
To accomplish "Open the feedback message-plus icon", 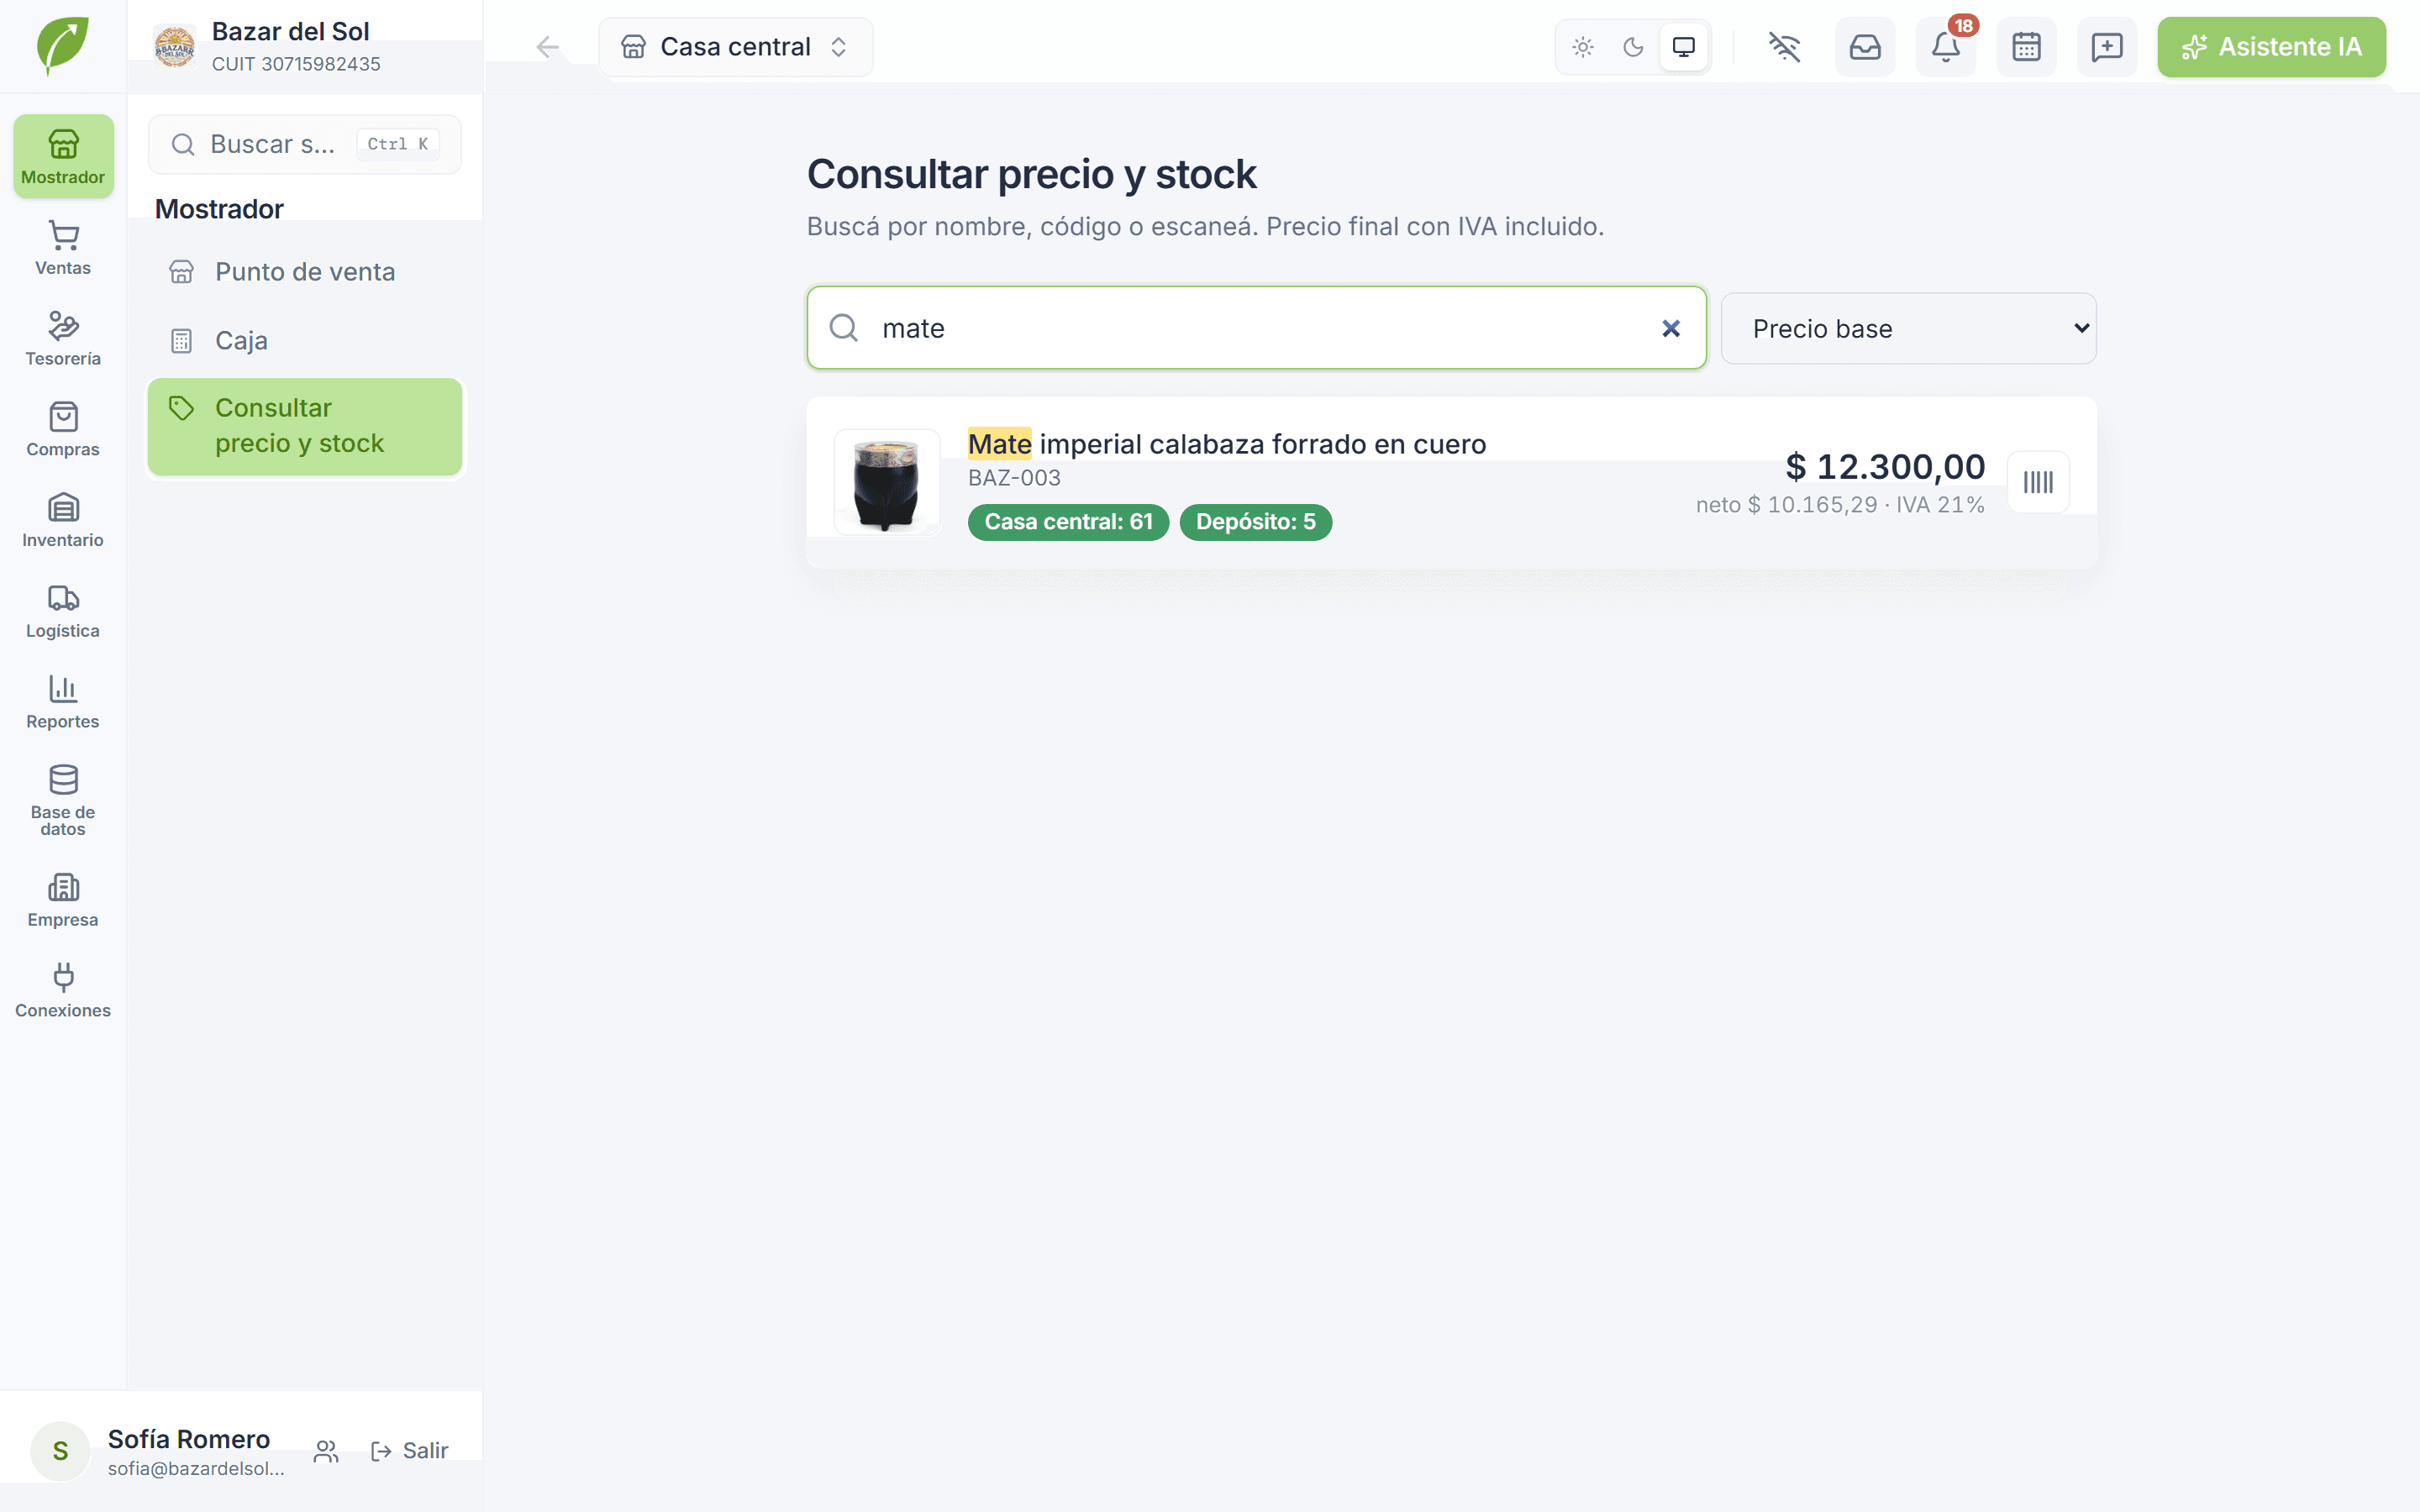I will pyautogui.click(x=2107, y=47).
